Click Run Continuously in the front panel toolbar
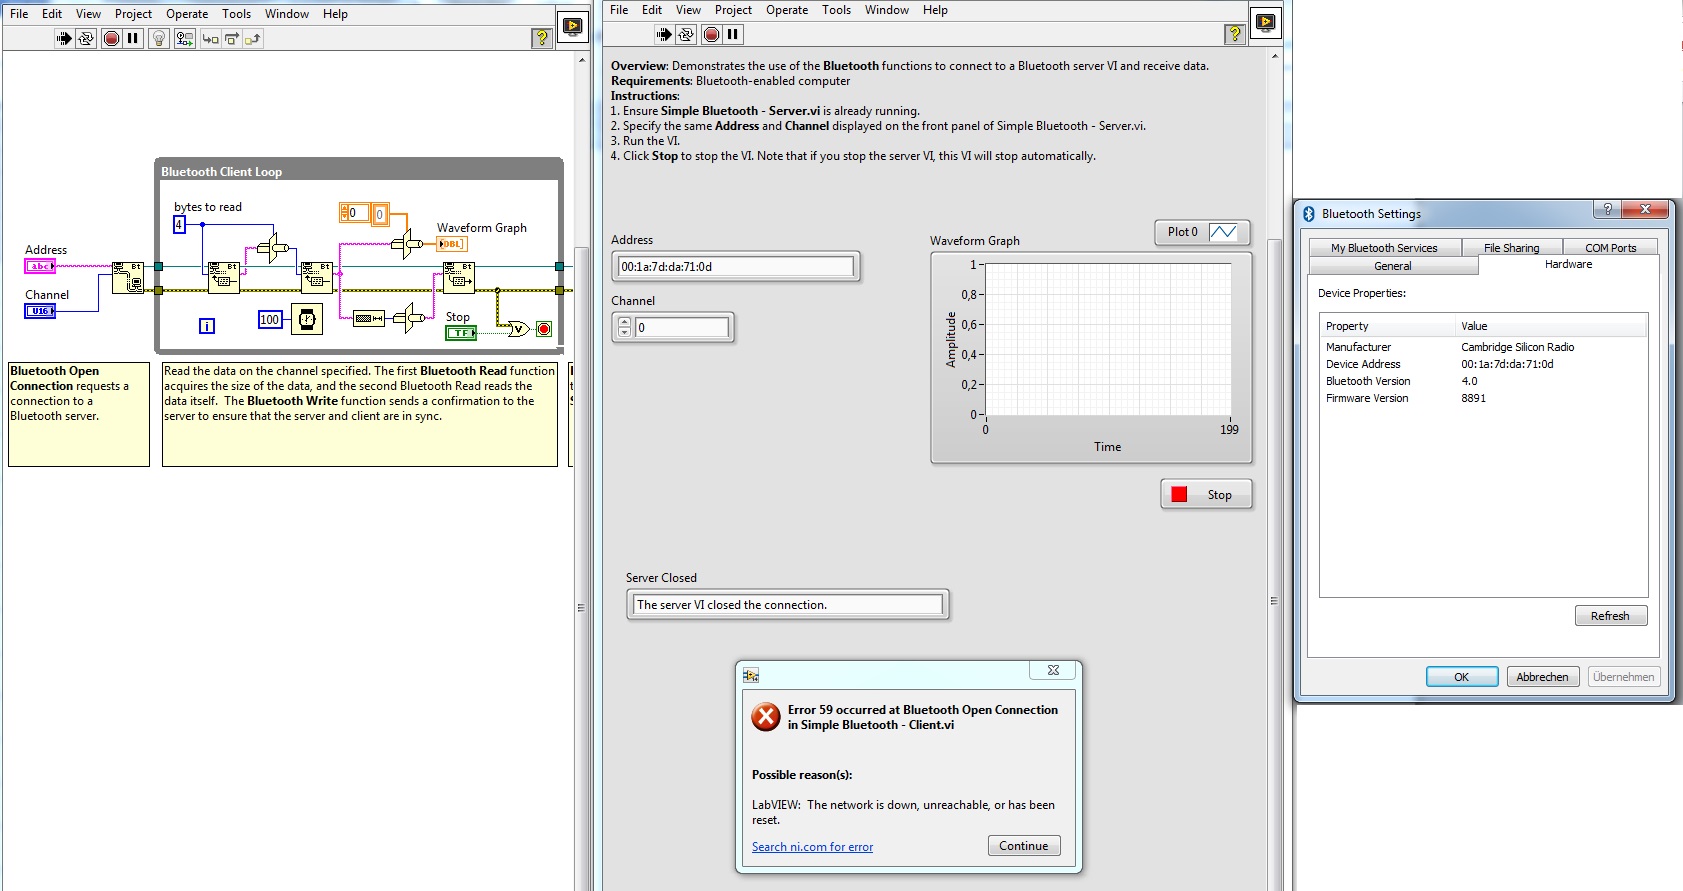 pos(686,35)
